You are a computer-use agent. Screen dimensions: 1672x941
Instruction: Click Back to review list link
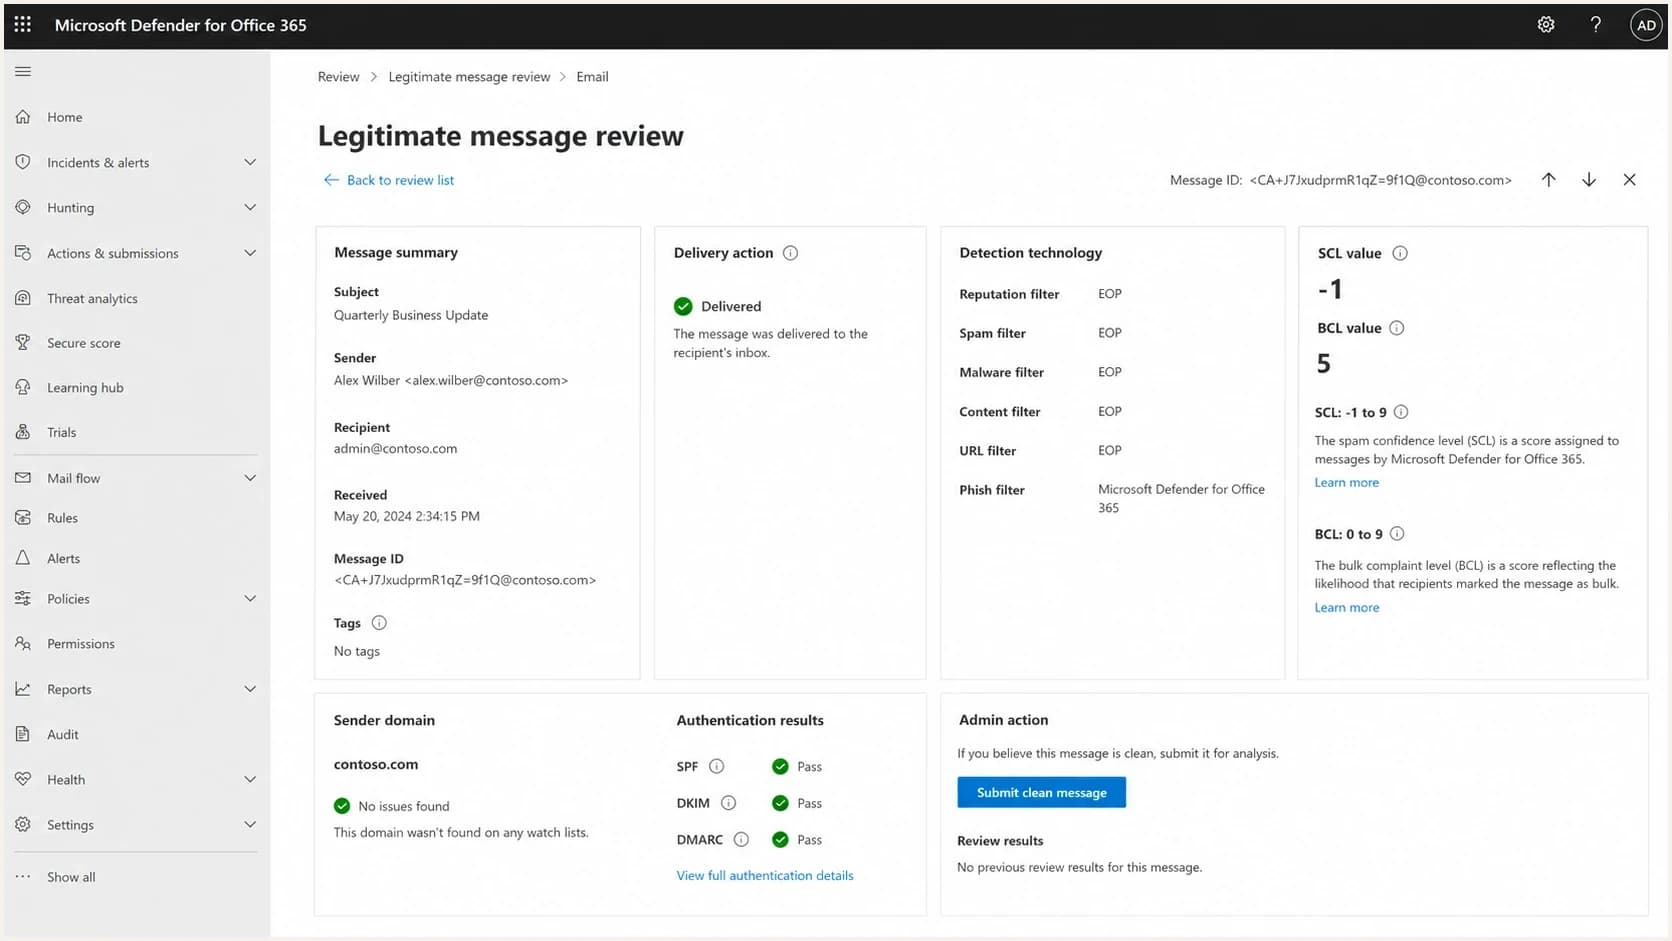click(x=388, y=180)
